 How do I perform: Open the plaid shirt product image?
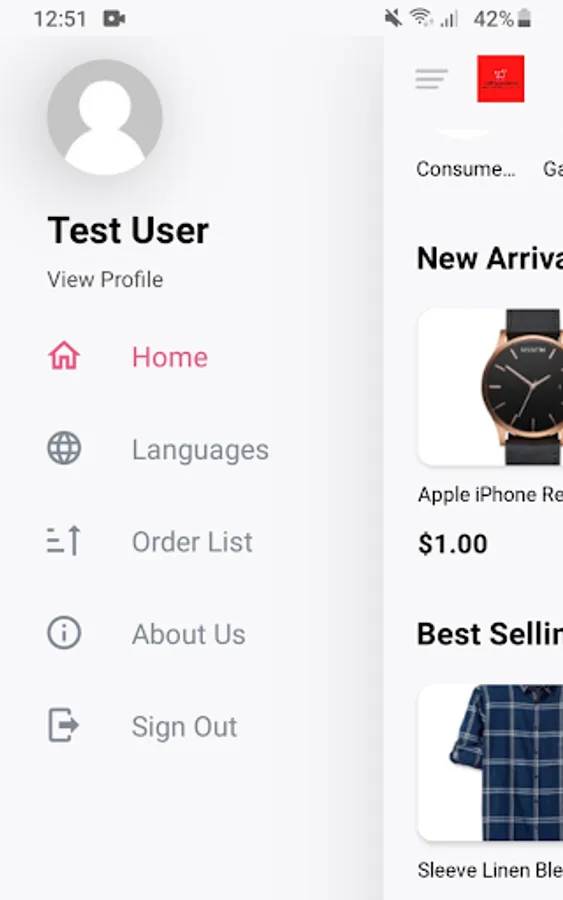point(491,763)
